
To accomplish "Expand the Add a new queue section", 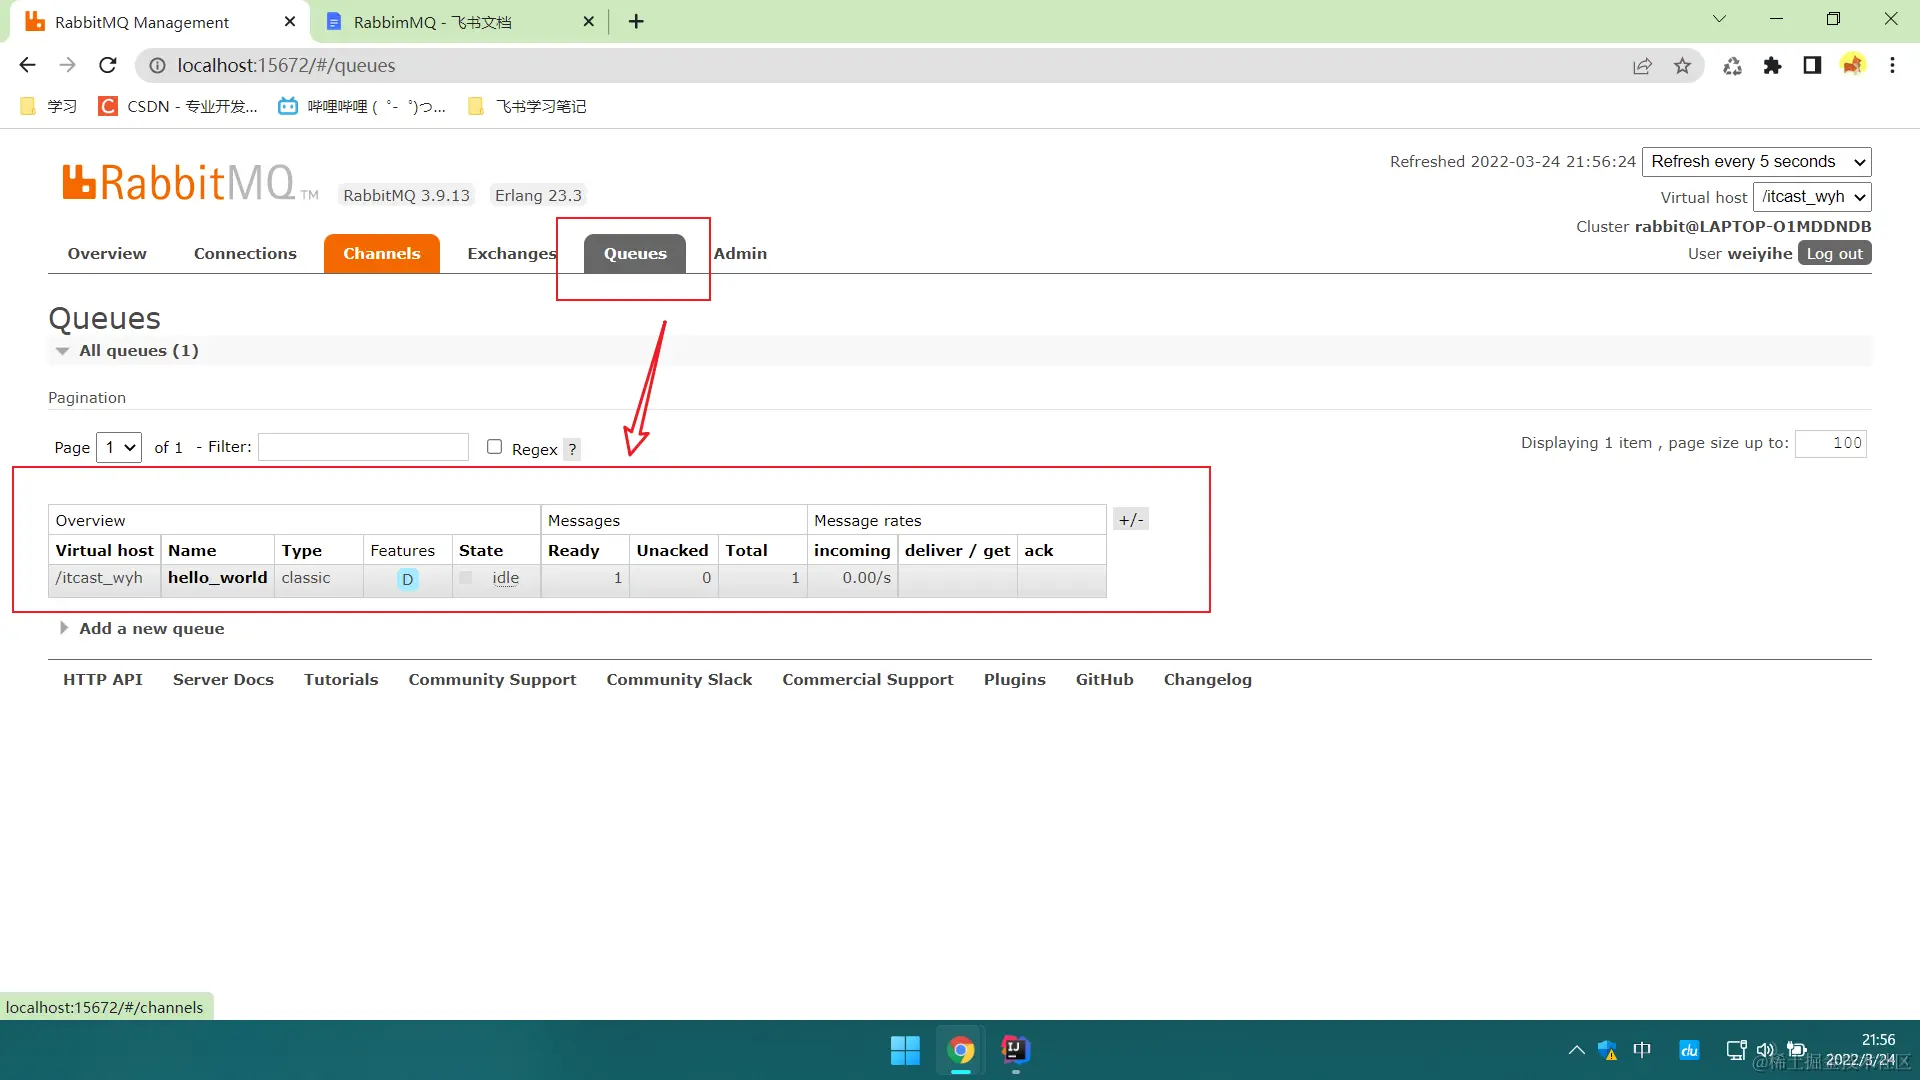I will (151, 628).
